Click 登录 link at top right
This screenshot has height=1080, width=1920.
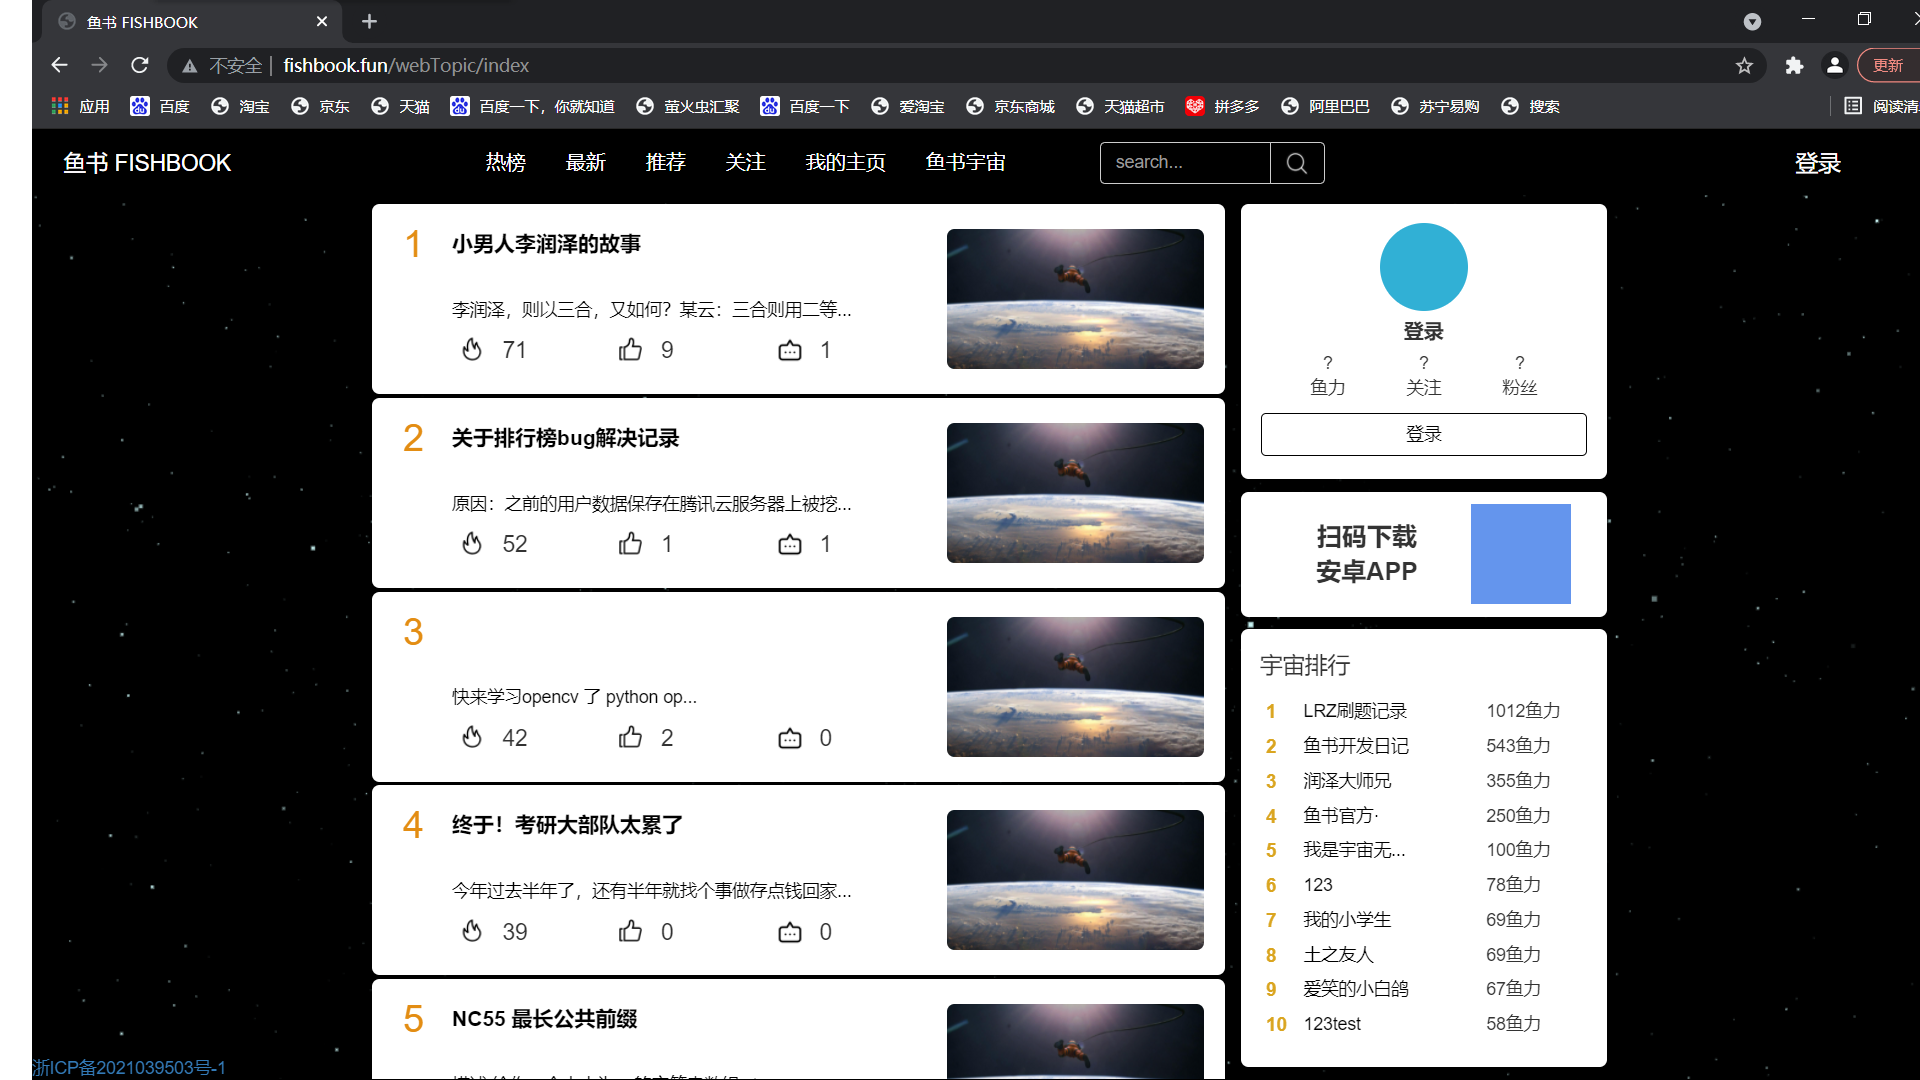tap(1817, 163)
